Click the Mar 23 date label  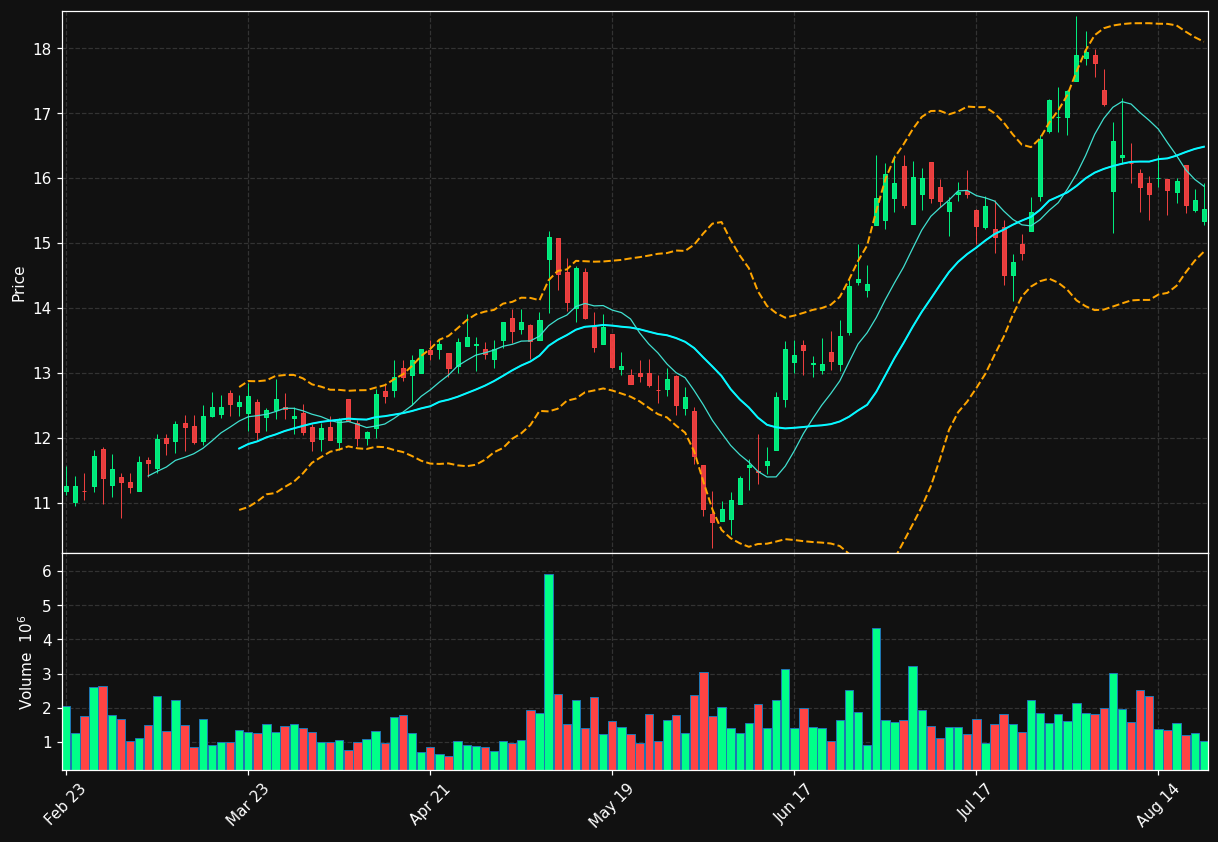tap(247, 805)
